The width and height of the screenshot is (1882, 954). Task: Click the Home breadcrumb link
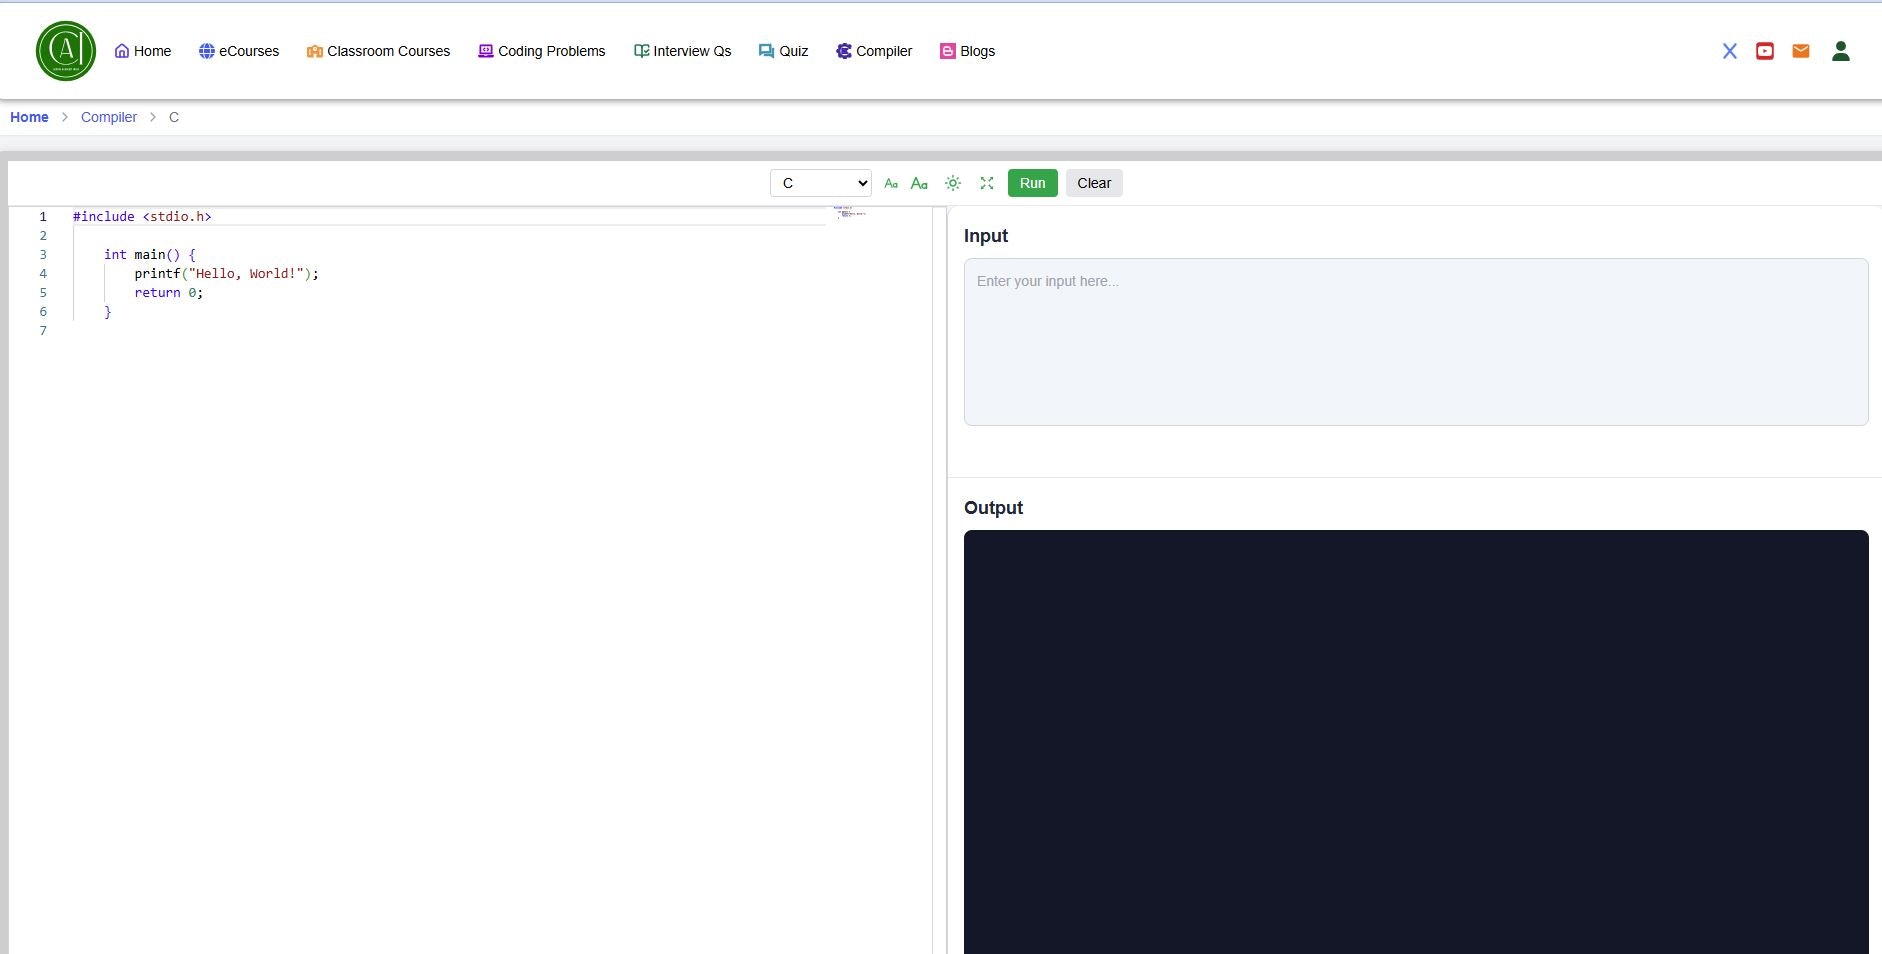click(29, 117)
